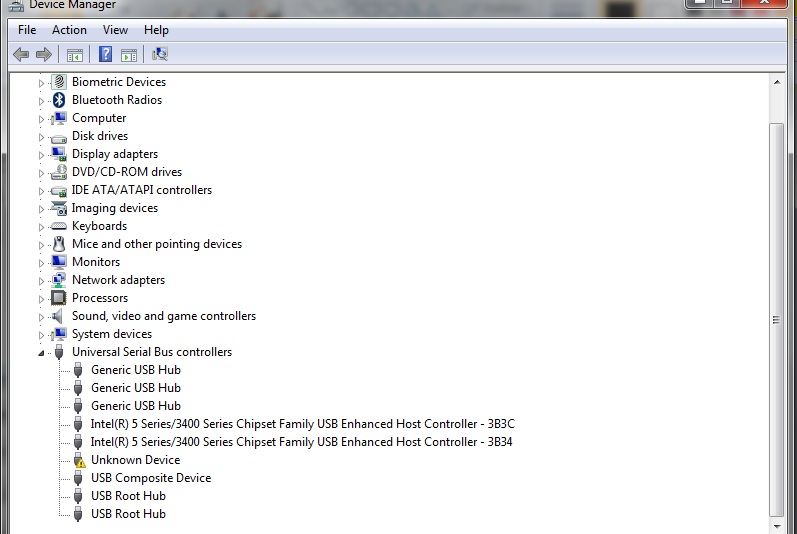Image resolution: width=797 pixels, height=534 pixels.
Task: Click the network icon beside Network adapters
Action: (59, 280)
